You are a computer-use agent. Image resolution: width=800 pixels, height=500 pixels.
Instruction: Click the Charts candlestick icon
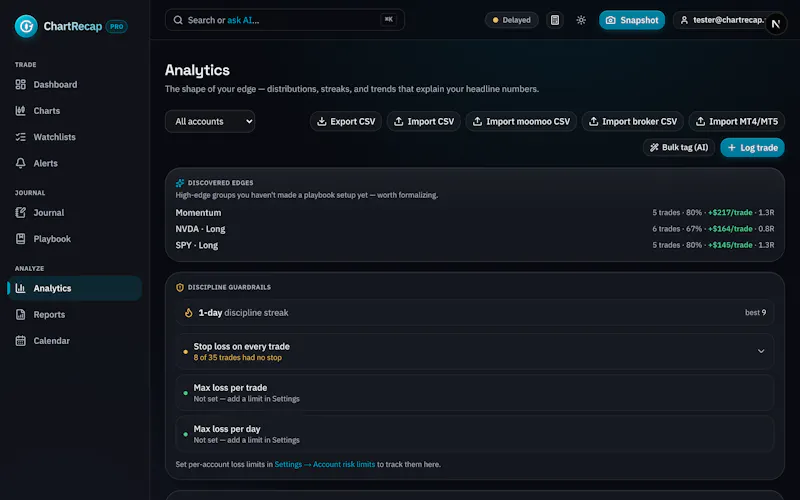(x=20, y=111)
